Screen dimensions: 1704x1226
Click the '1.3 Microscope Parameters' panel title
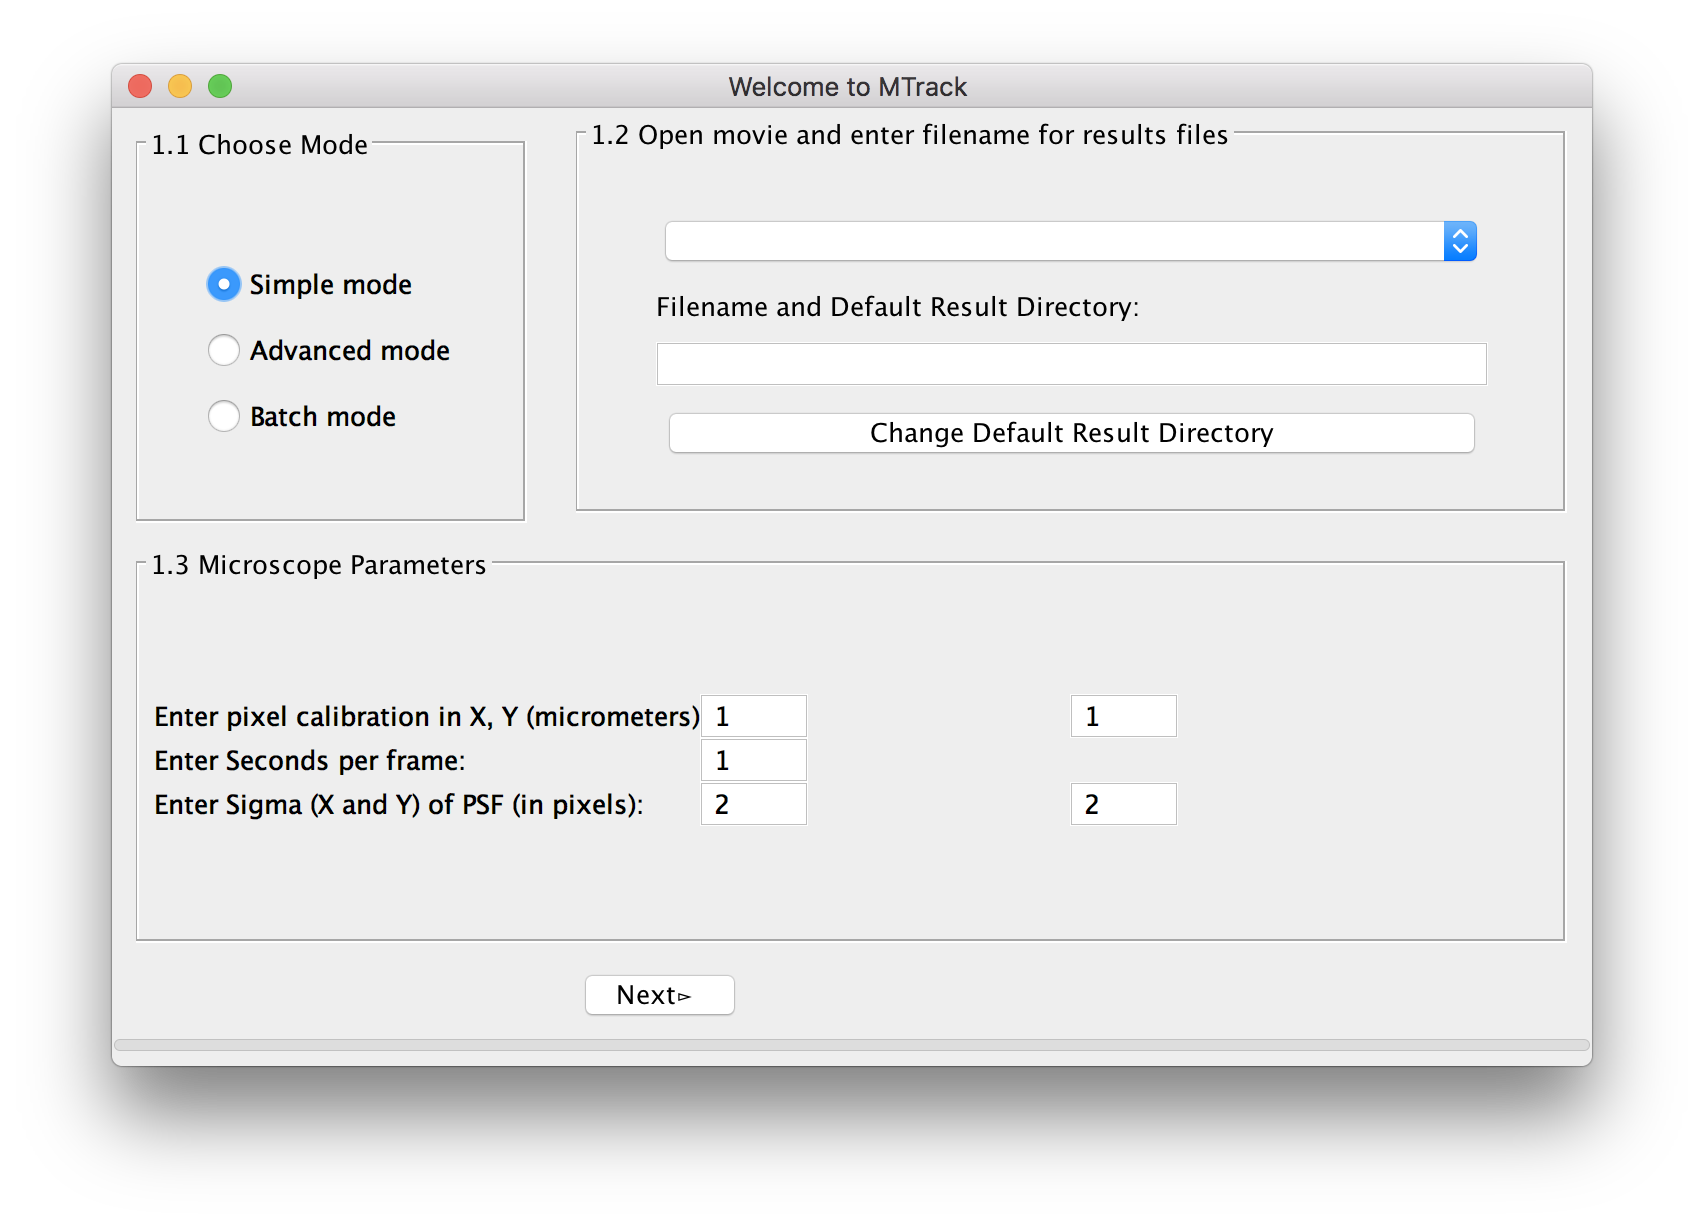319,565
